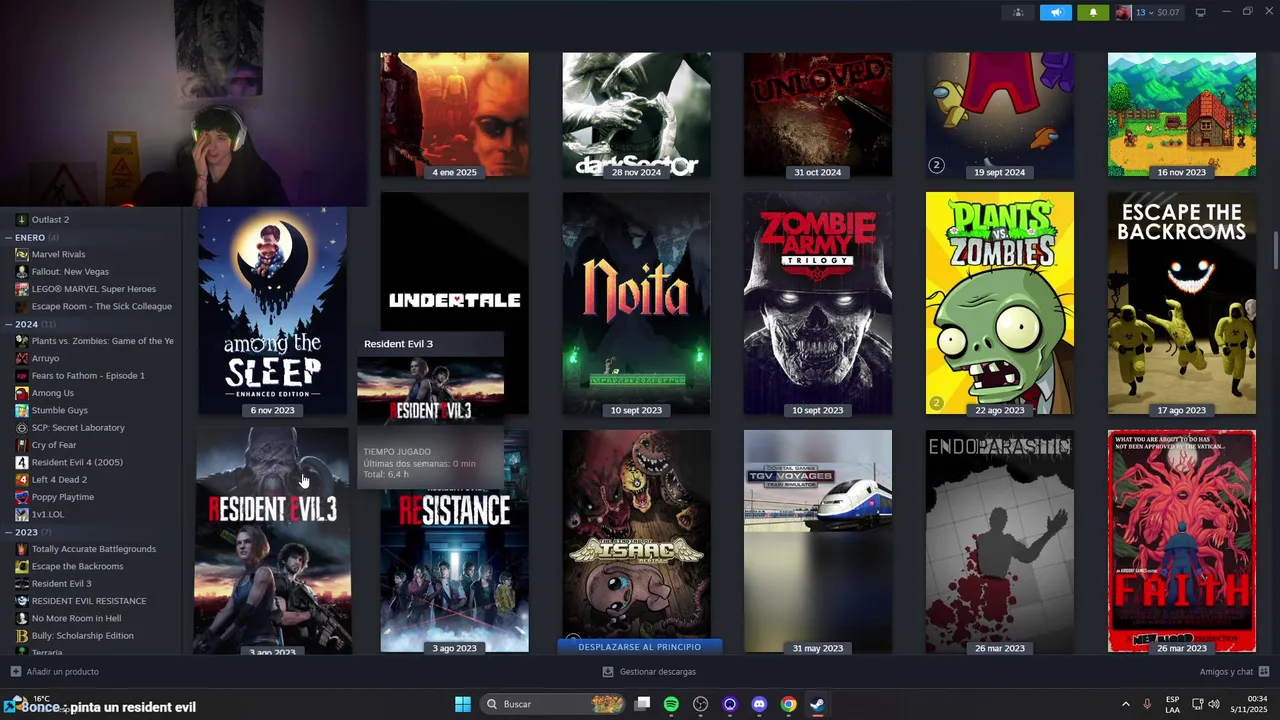This screenshot has width=1280, height=720.
Task: Open the friends activity icon in top bar
Action: [x=1018, y=12]
